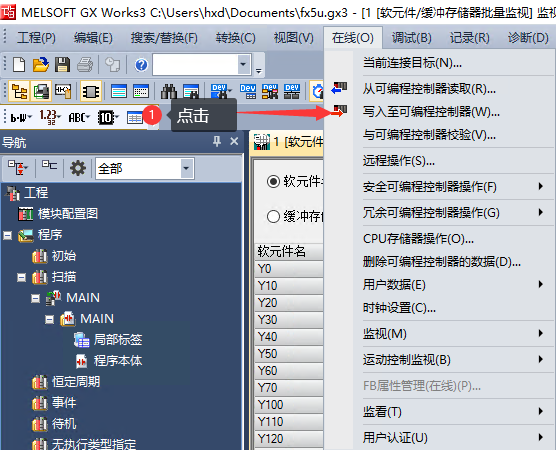
Task: Open the 调试(B) menu
Action: click(411, 38)
